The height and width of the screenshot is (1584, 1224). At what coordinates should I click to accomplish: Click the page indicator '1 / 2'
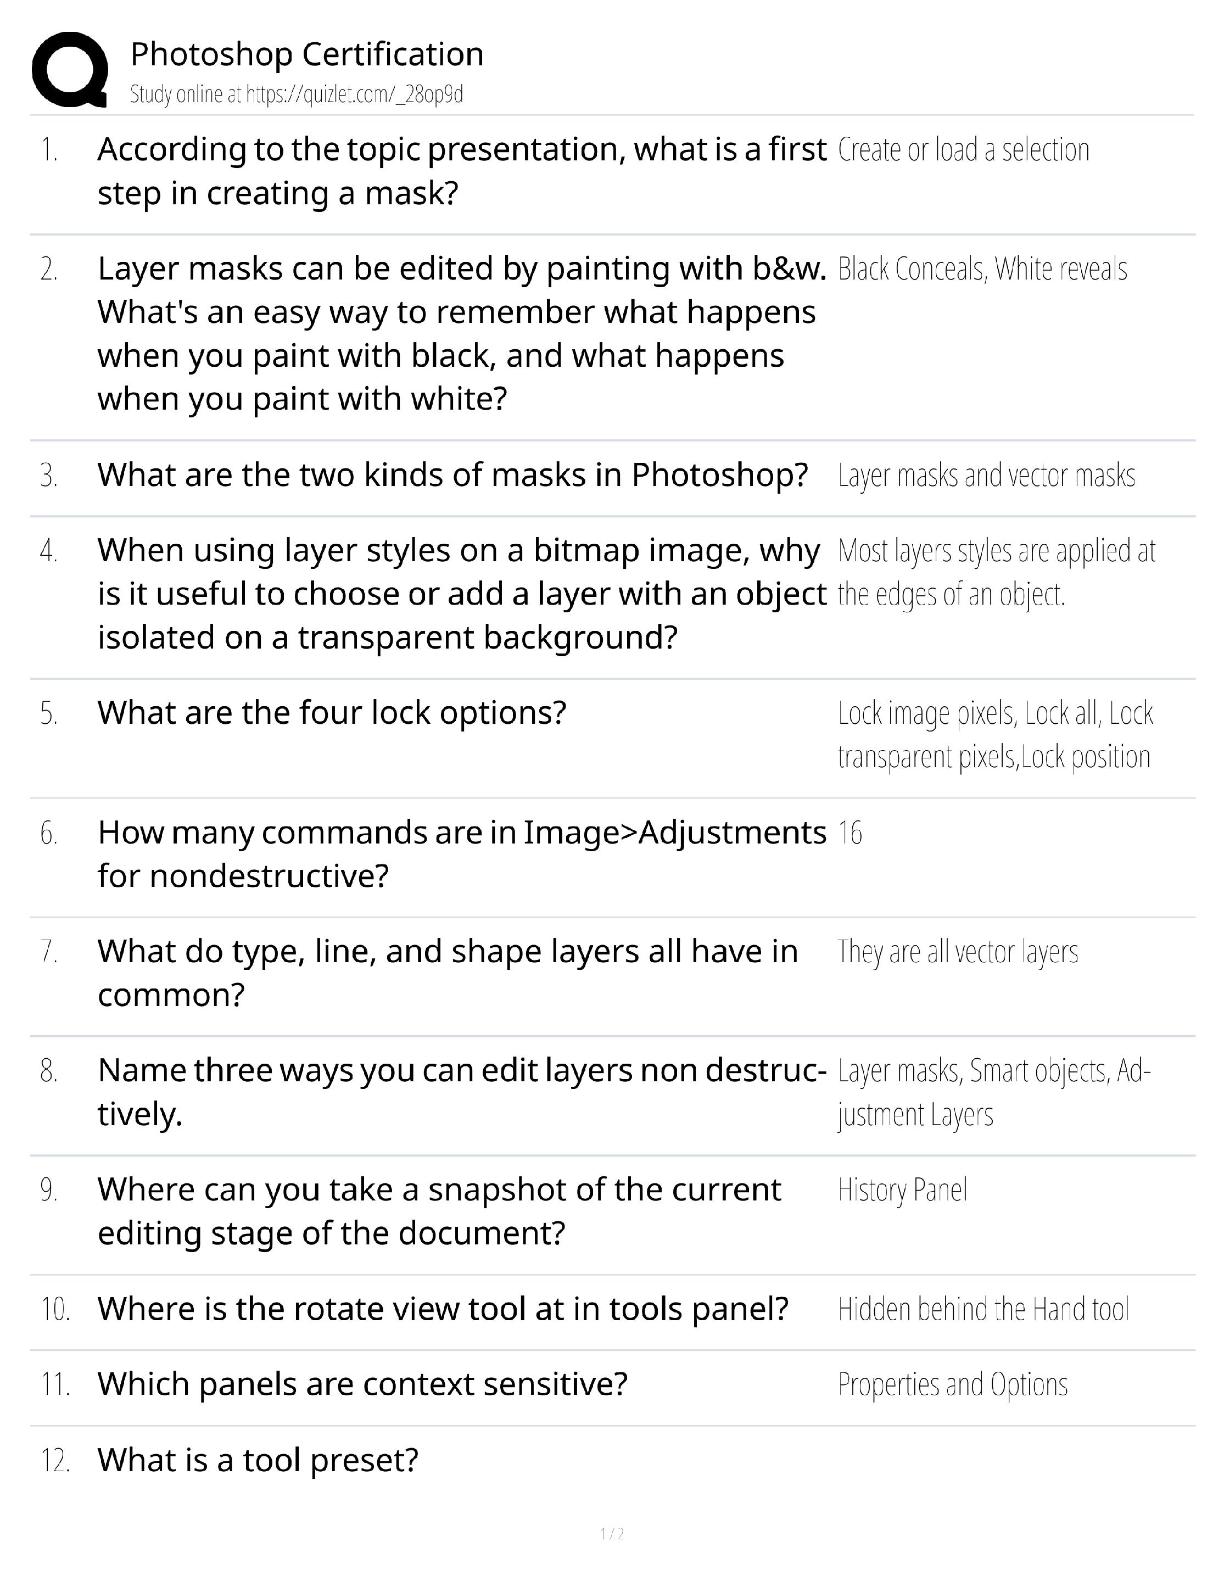(x=611, y=1534)
